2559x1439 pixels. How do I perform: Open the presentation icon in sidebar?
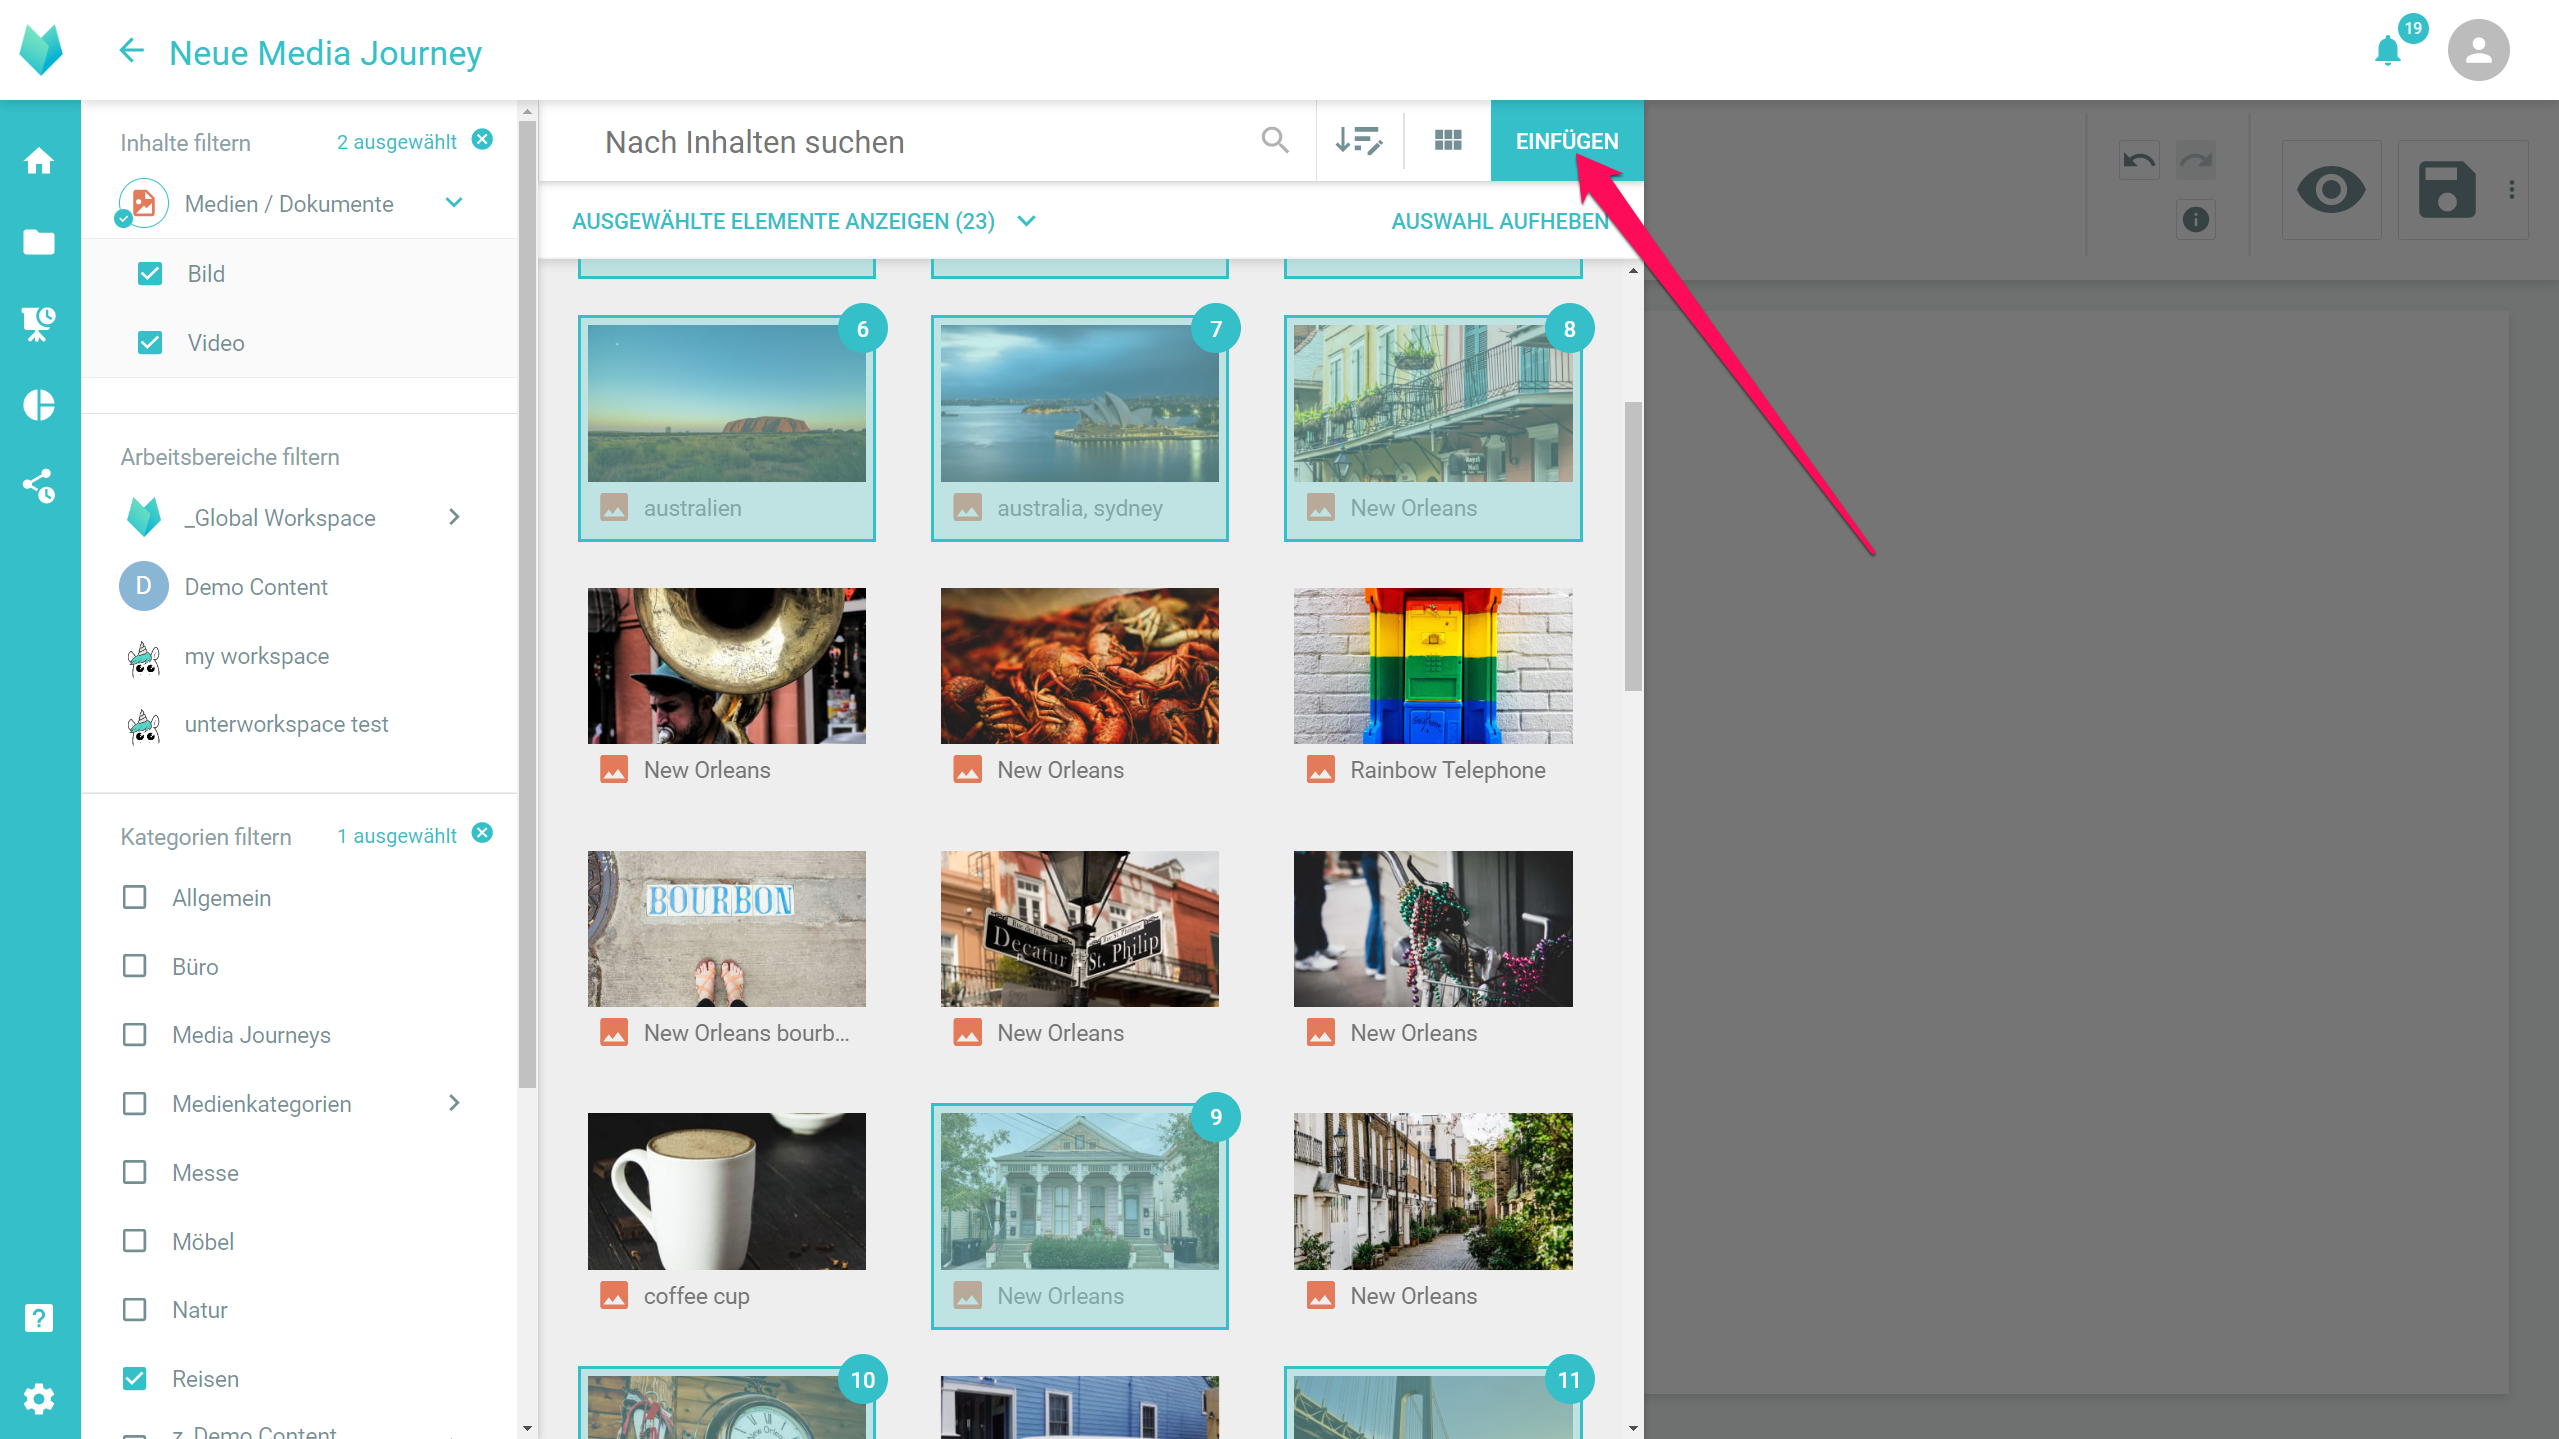pos(39,323)
